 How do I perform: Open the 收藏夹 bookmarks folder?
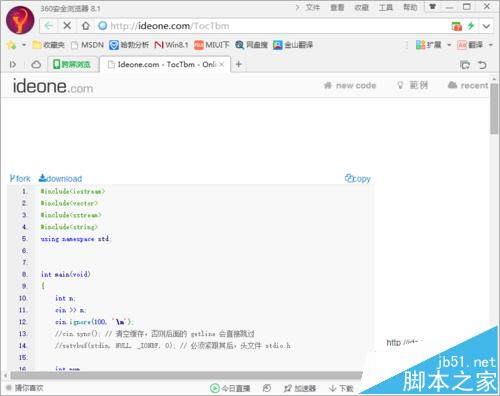49,45
